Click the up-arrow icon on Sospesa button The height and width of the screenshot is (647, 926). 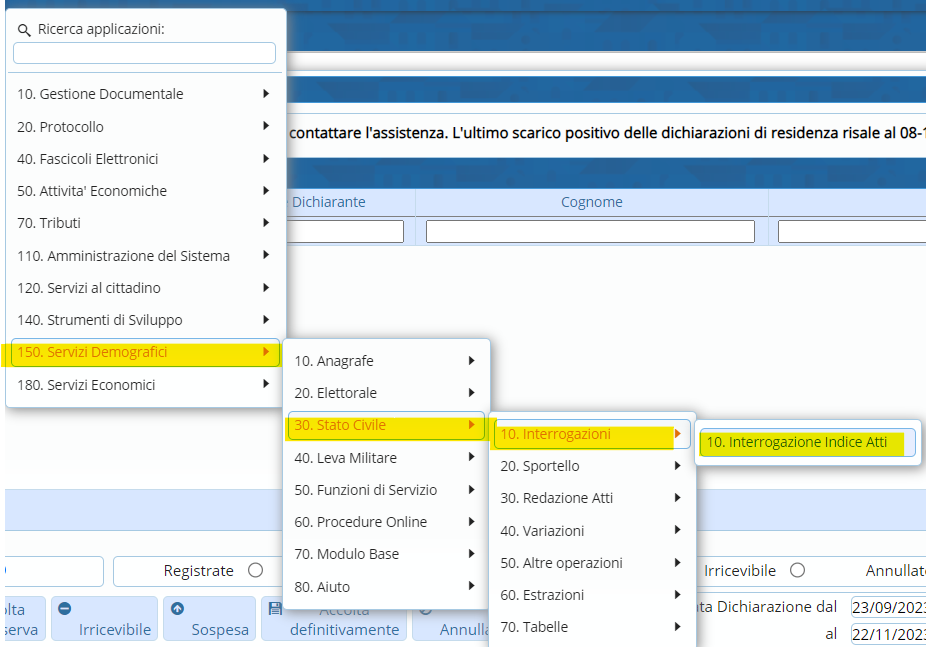[178, 608]
